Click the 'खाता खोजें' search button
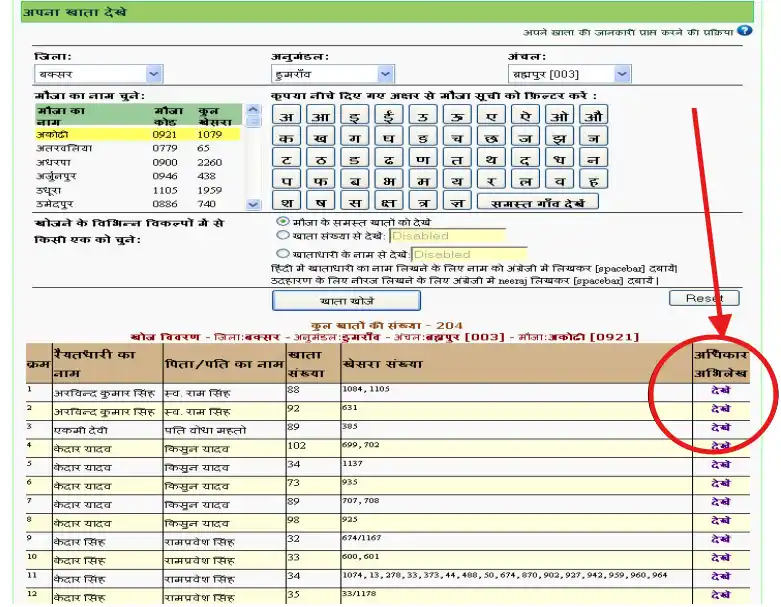Screen dimensions: 781x607 click(x=346, y=300)
